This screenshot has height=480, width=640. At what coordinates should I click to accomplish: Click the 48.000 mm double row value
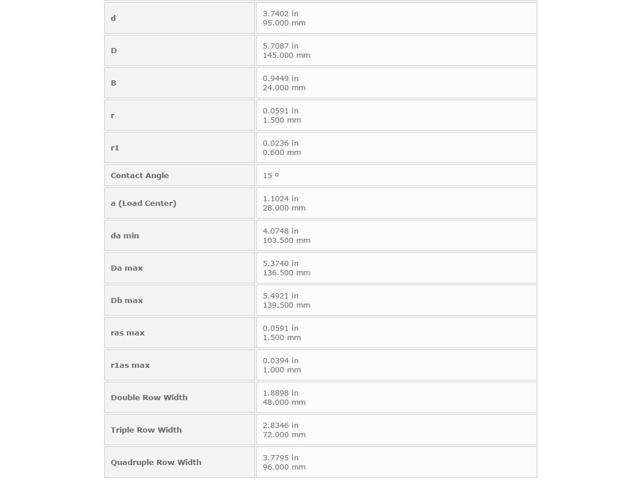[x=284, y=402]
